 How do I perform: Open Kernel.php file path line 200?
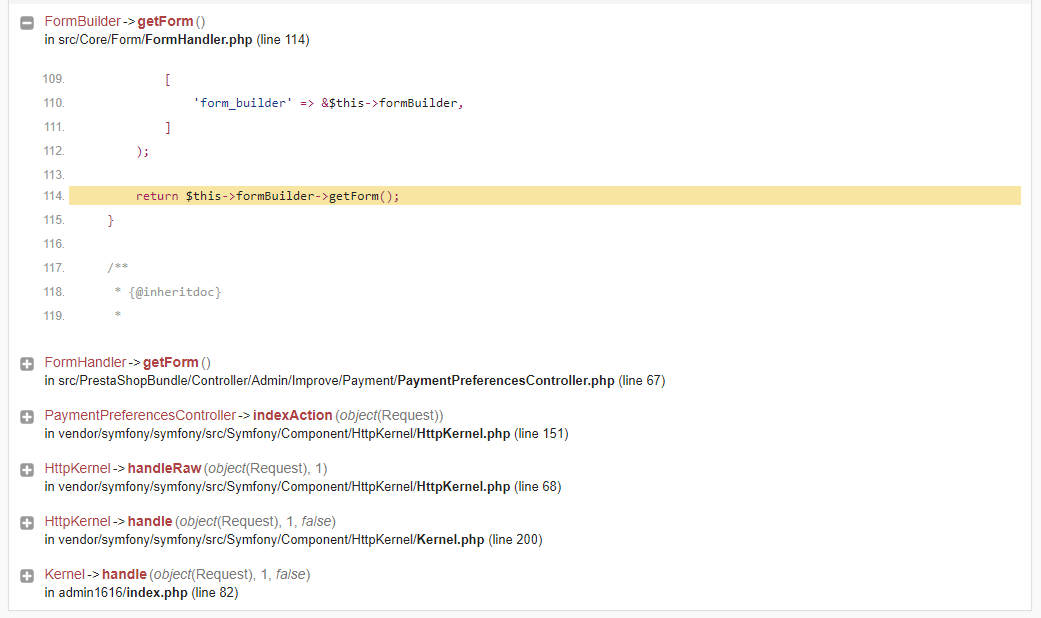coord(293,540)
